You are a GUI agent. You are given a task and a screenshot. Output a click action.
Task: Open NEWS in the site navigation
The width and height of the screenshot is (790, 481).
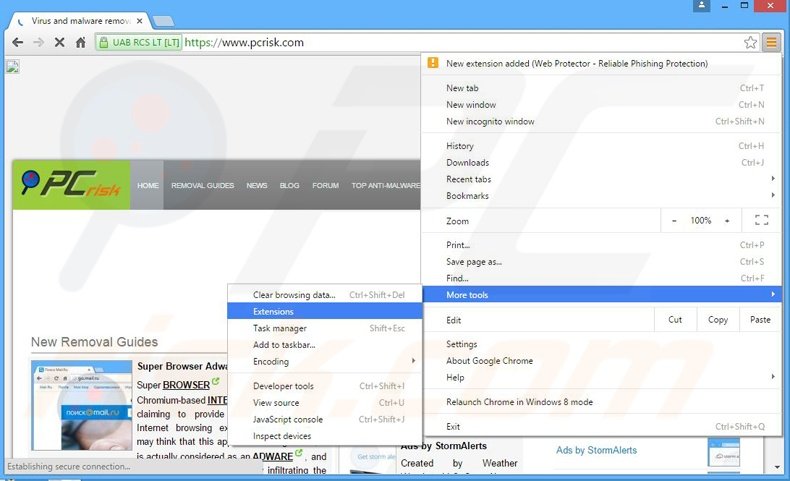[257, 185]
